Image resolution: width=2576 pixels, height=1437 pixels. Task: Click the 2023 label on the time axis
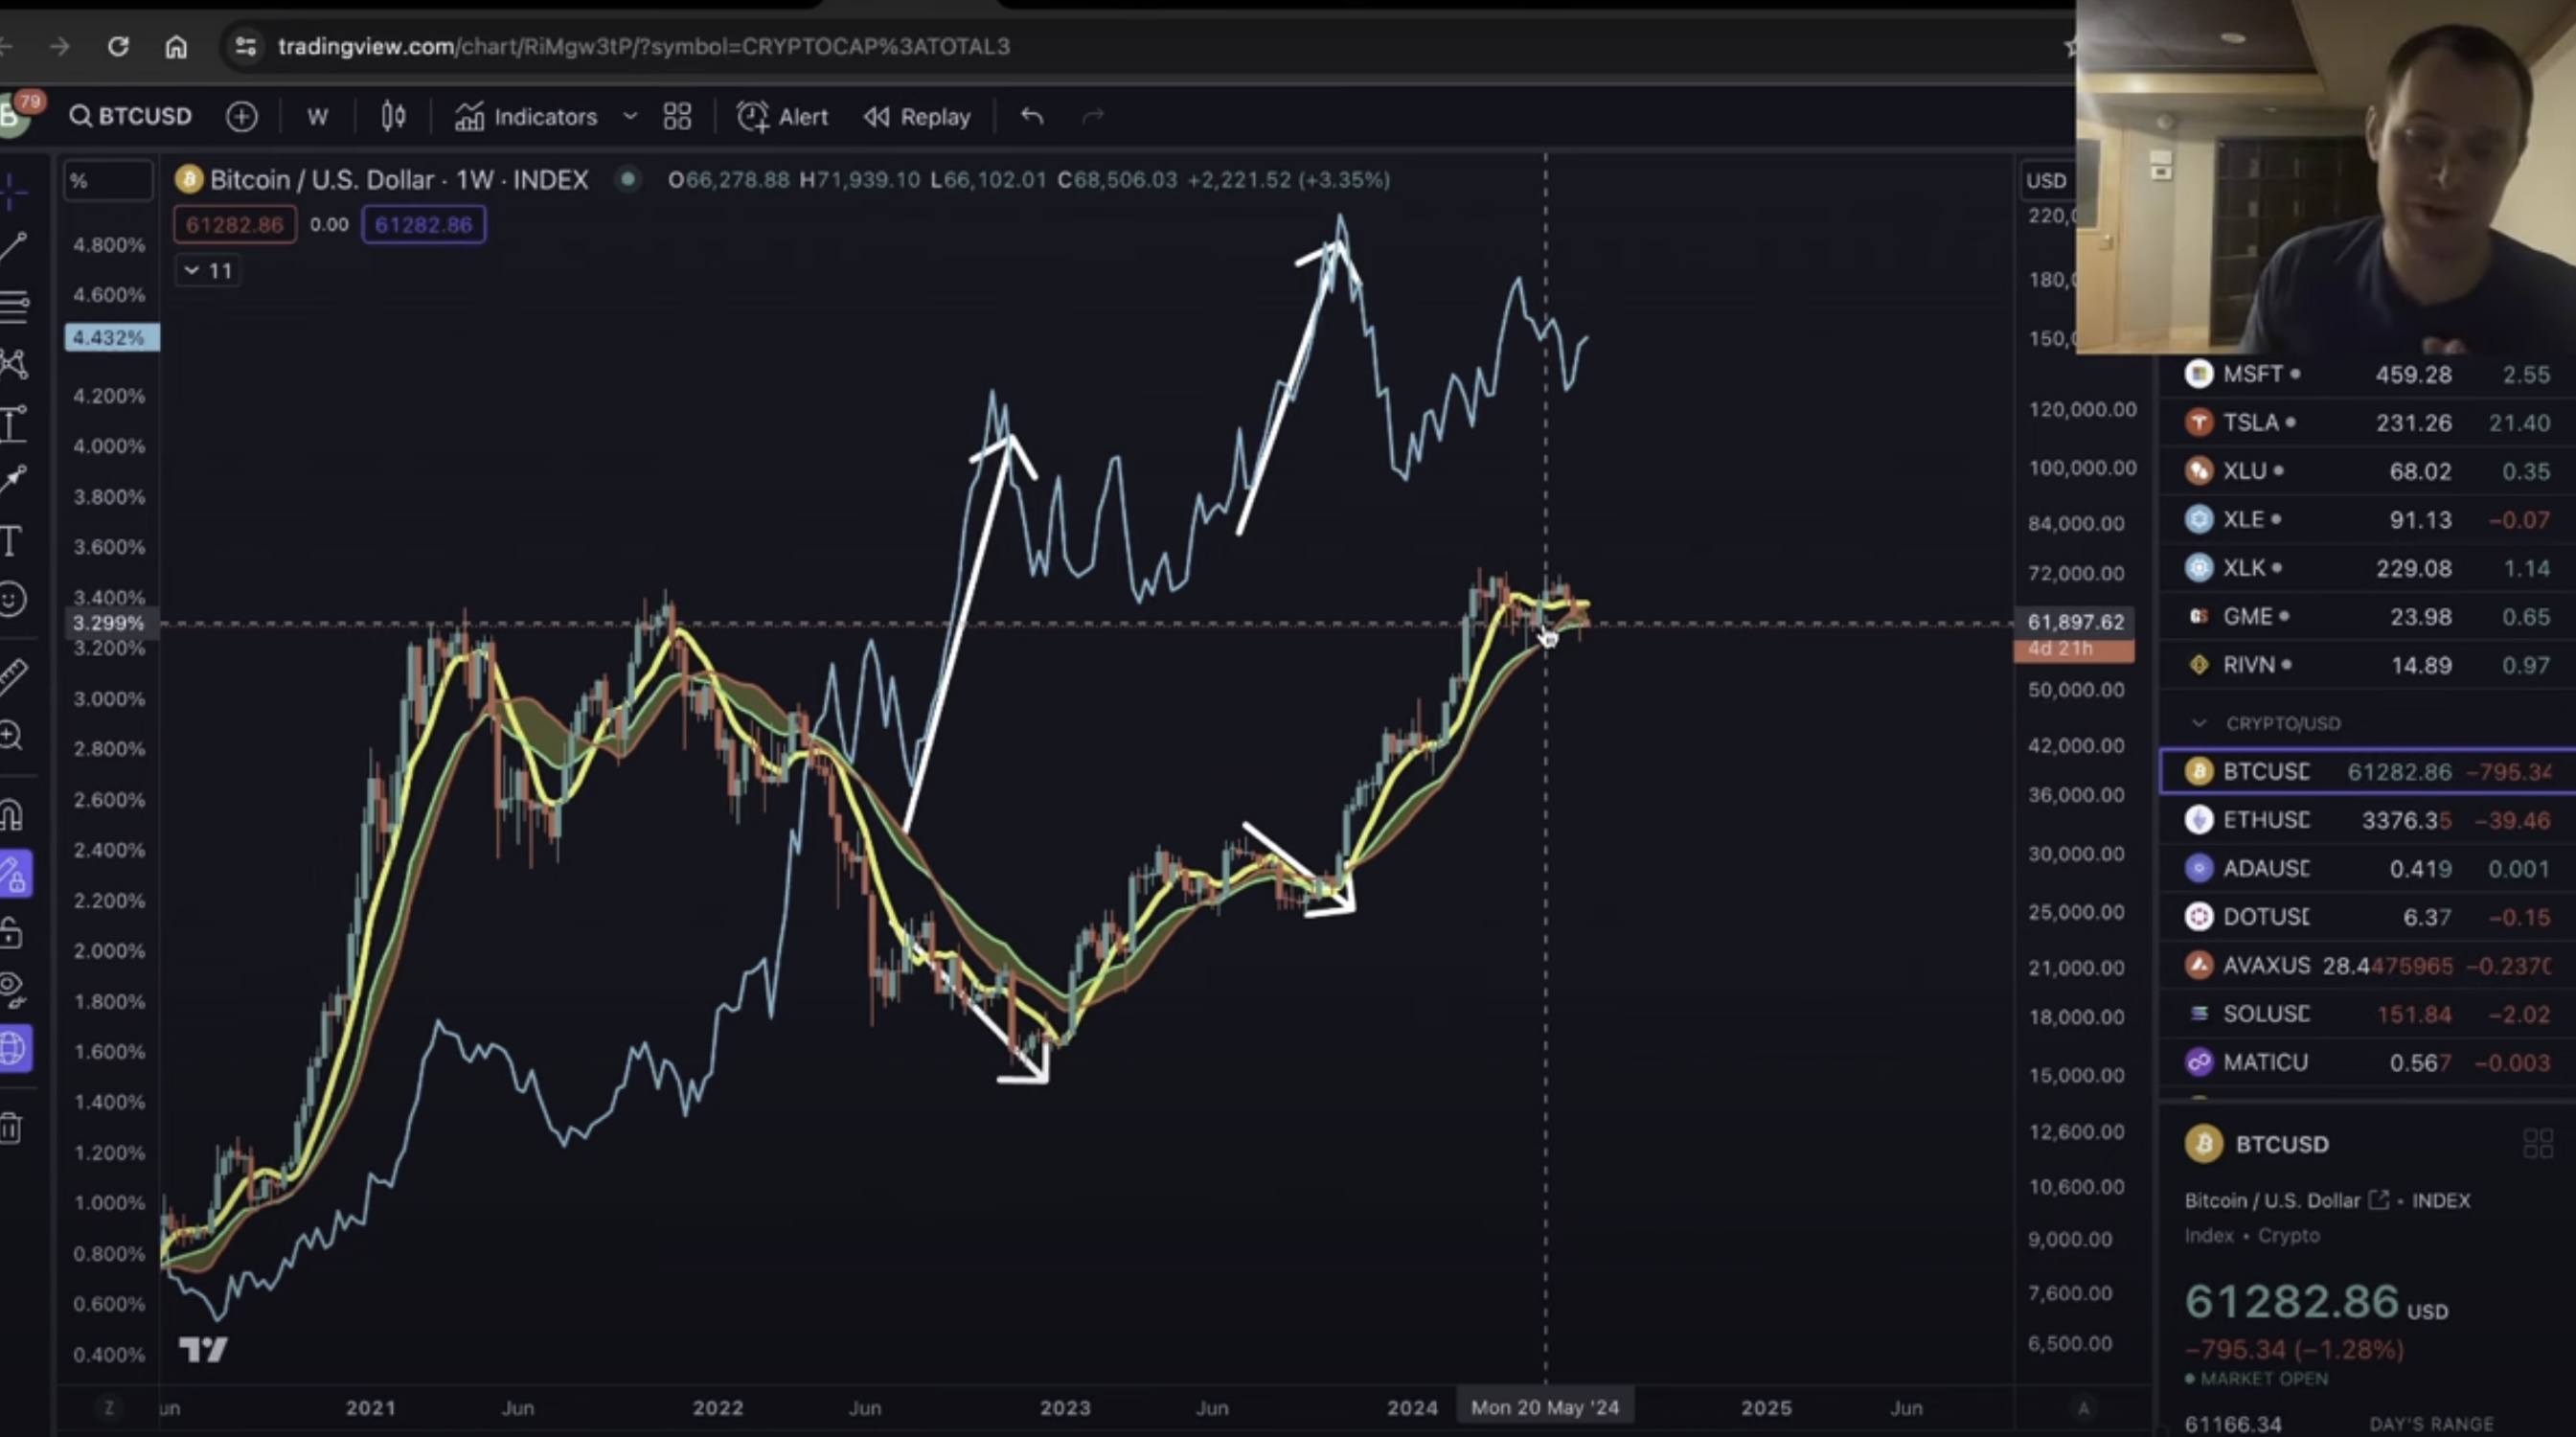coord(1065,1408)
